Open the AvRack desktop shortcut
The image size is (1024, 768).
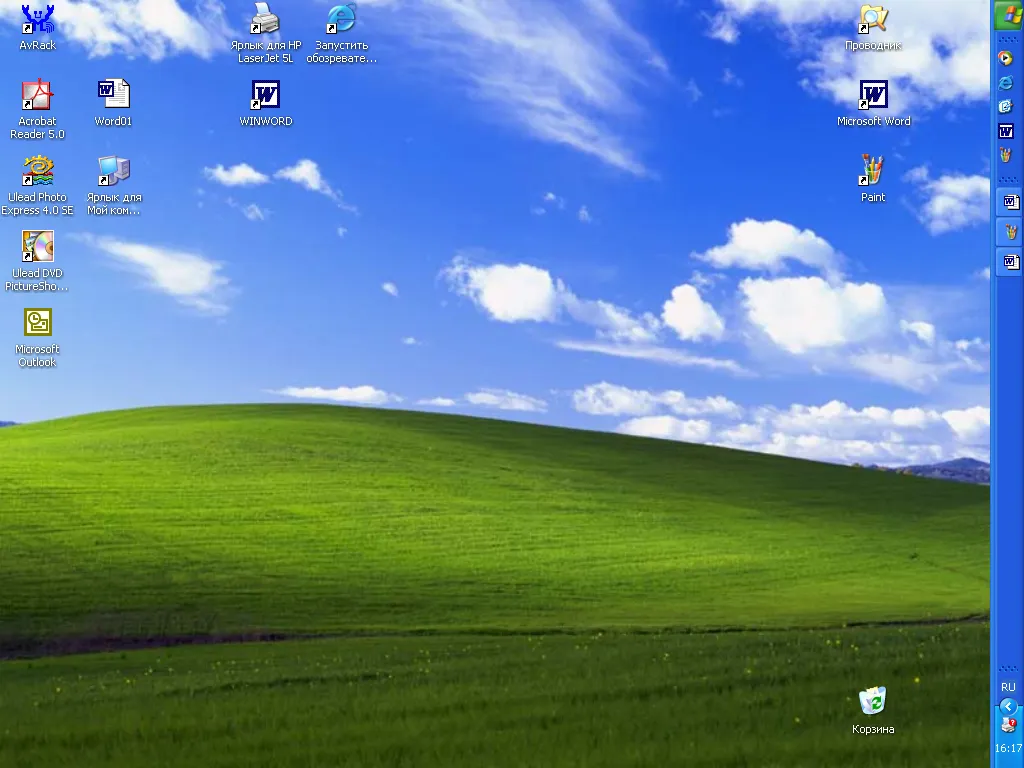coord(37,26)
